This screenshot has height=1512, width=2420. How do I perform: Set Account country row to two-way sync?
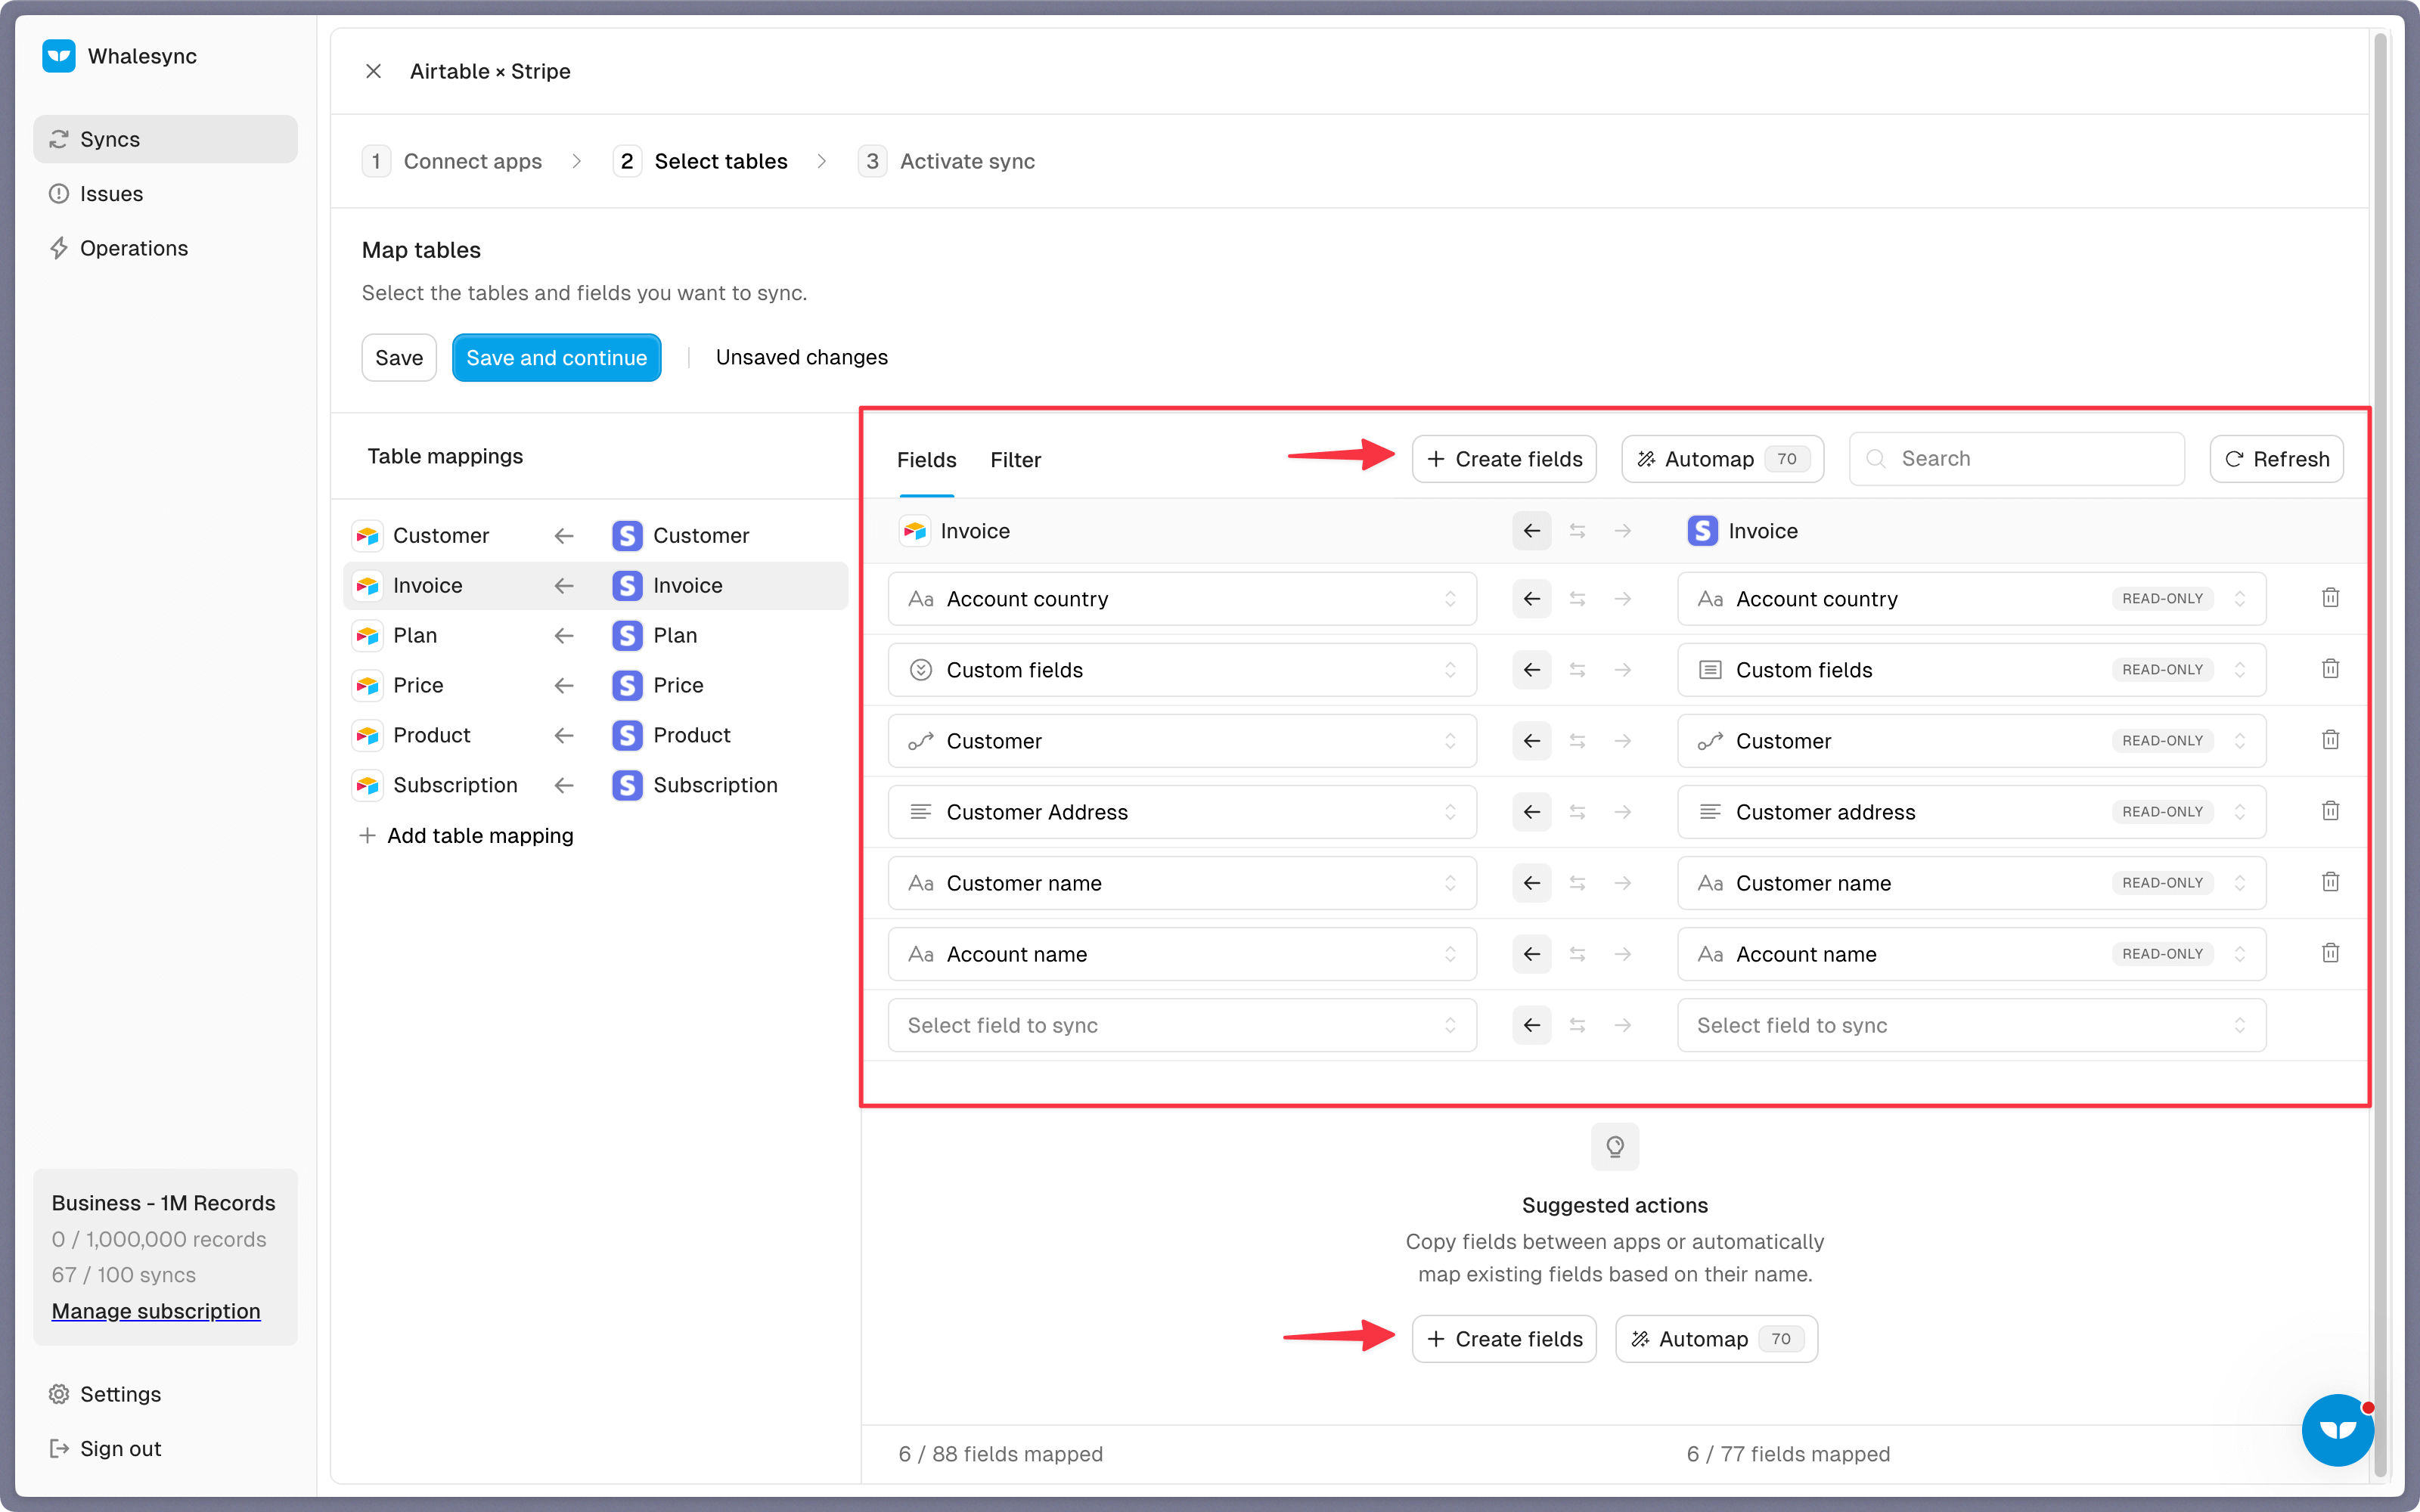(x=1577, y=599)
